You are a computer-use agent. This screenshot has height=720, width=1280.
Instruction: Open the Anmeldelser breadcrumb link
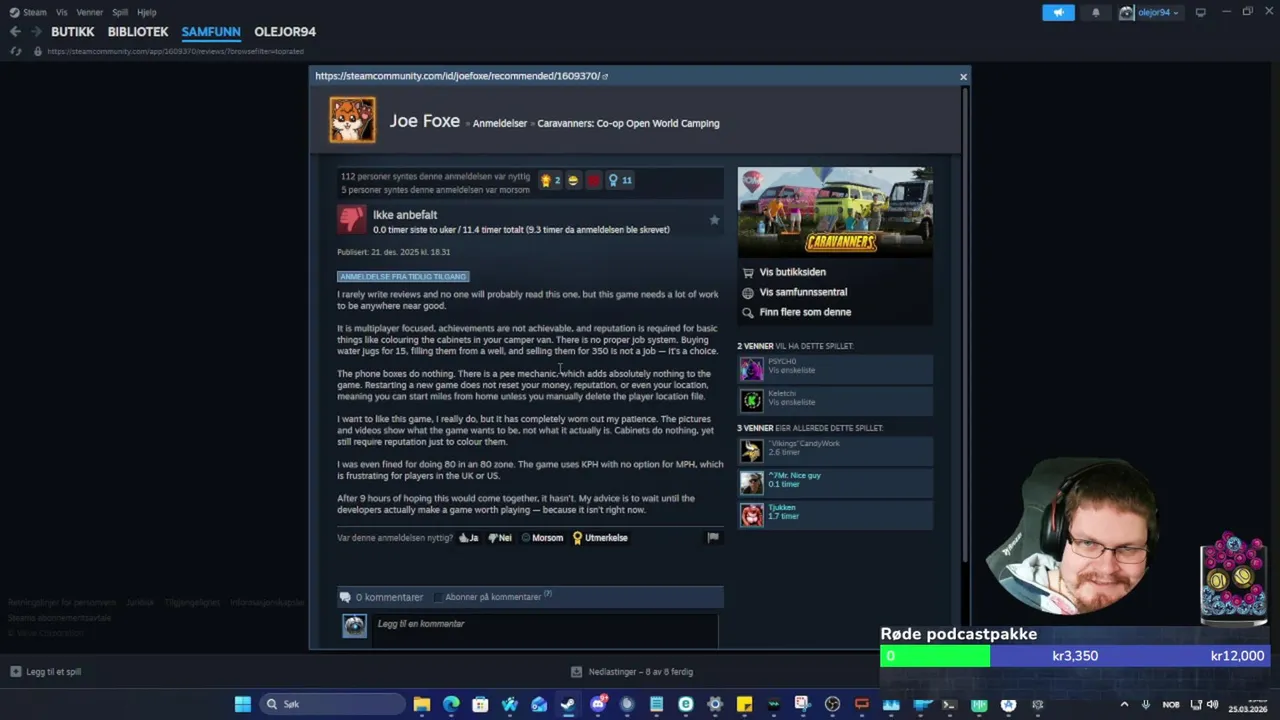point(500,124)
